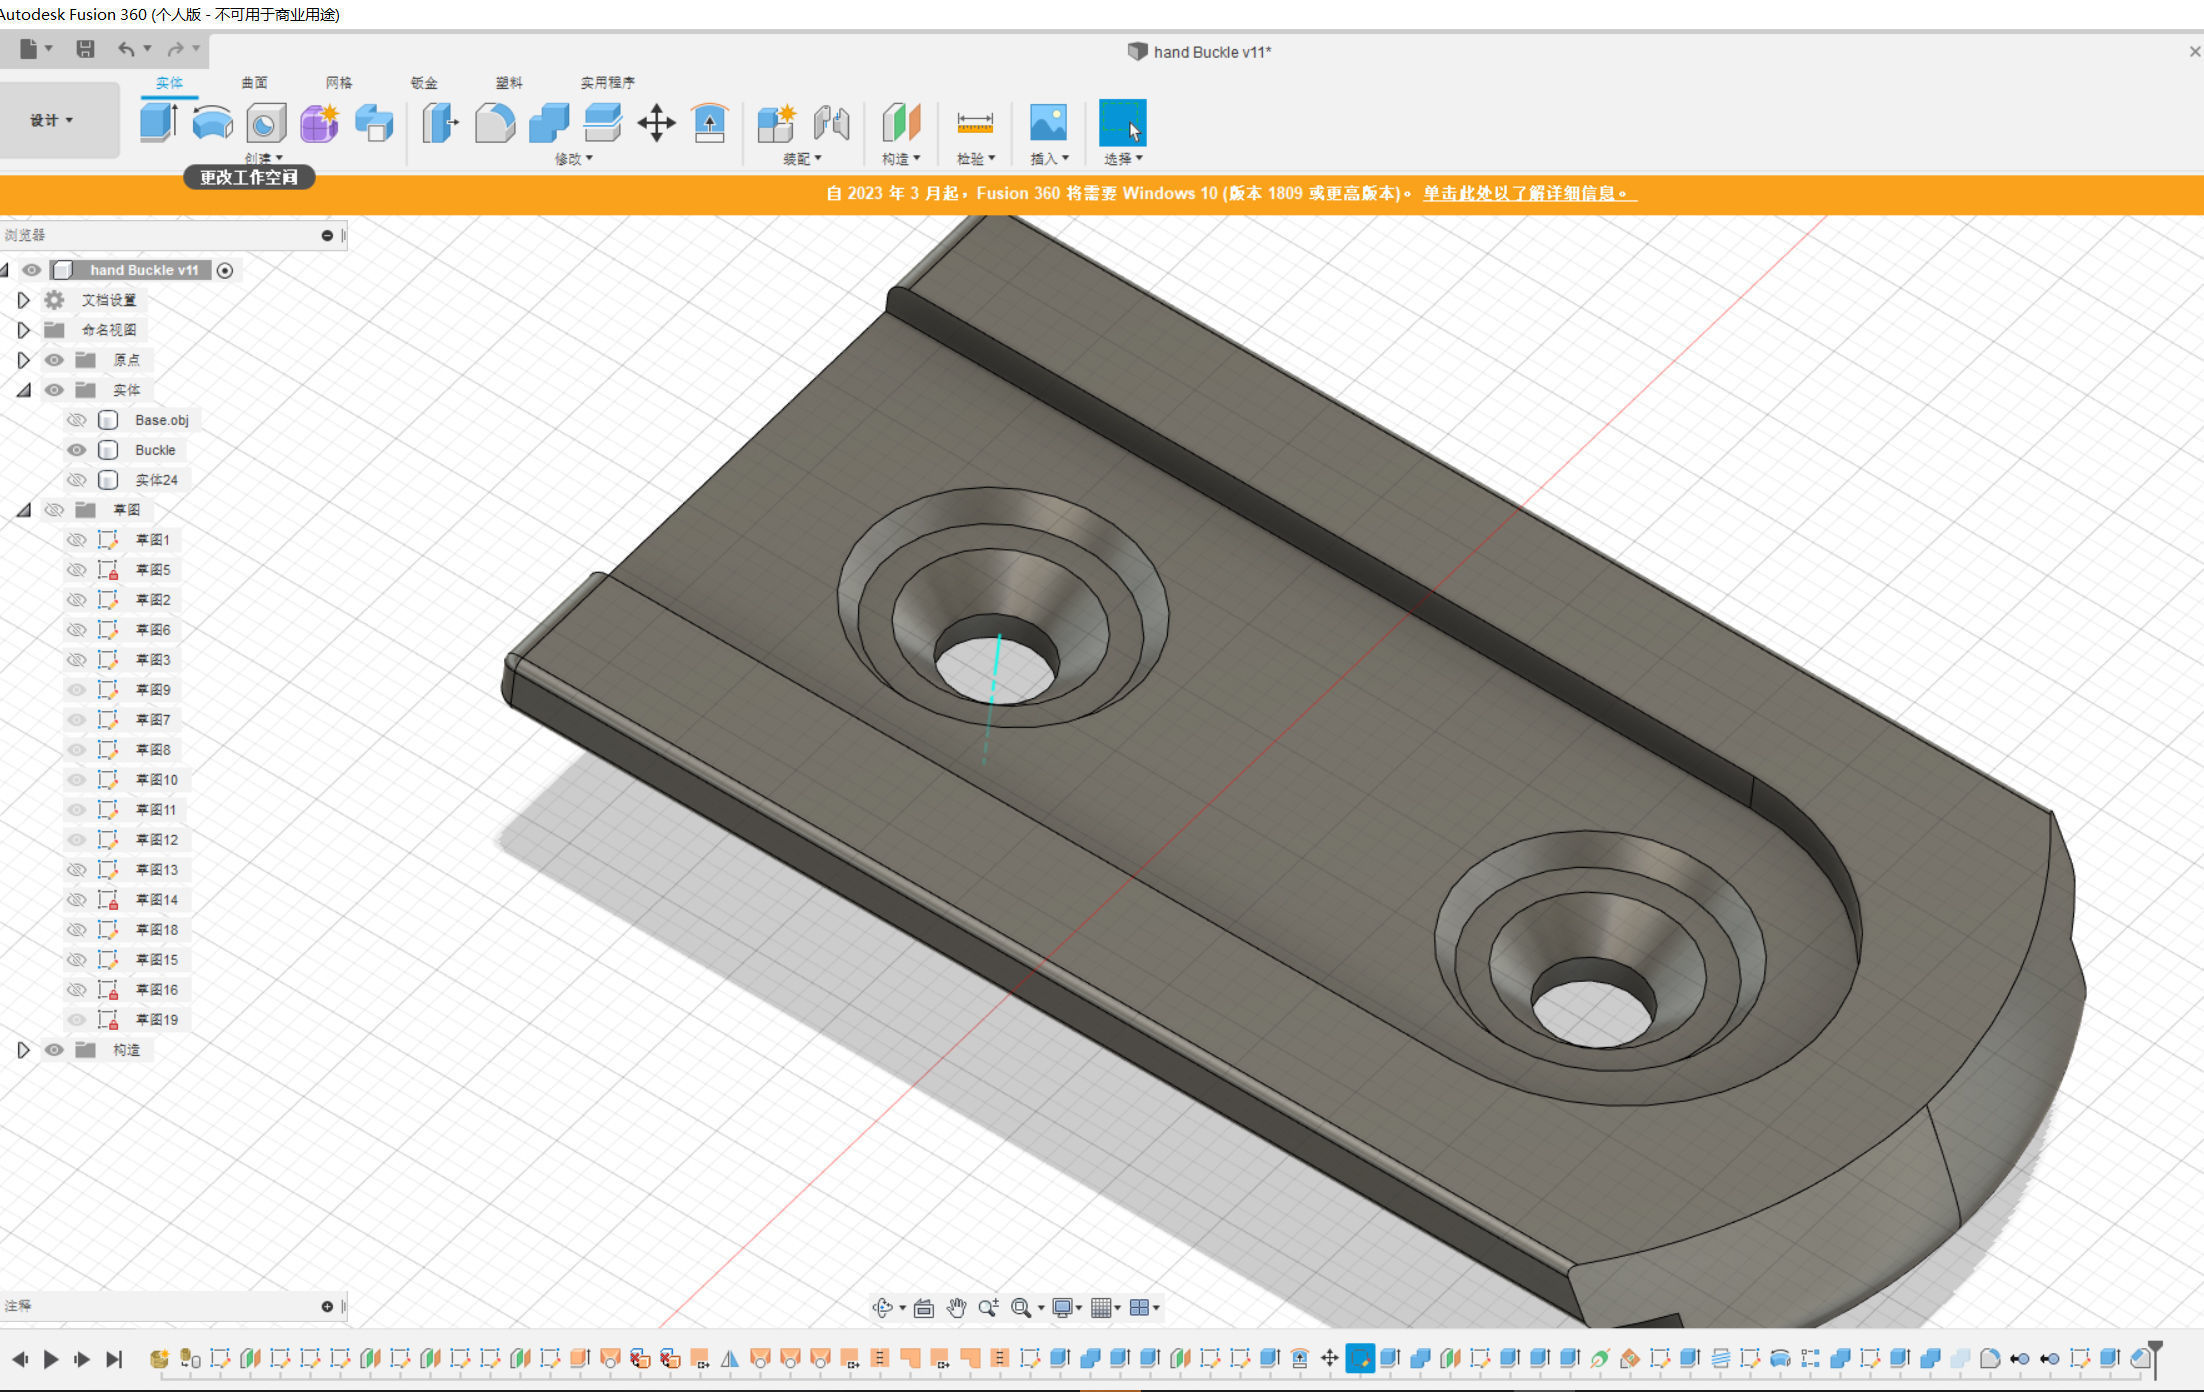This screenshot has height=1392, width=2204.
Task: Select the Extrude tool icon
Action: coord(158,123)
